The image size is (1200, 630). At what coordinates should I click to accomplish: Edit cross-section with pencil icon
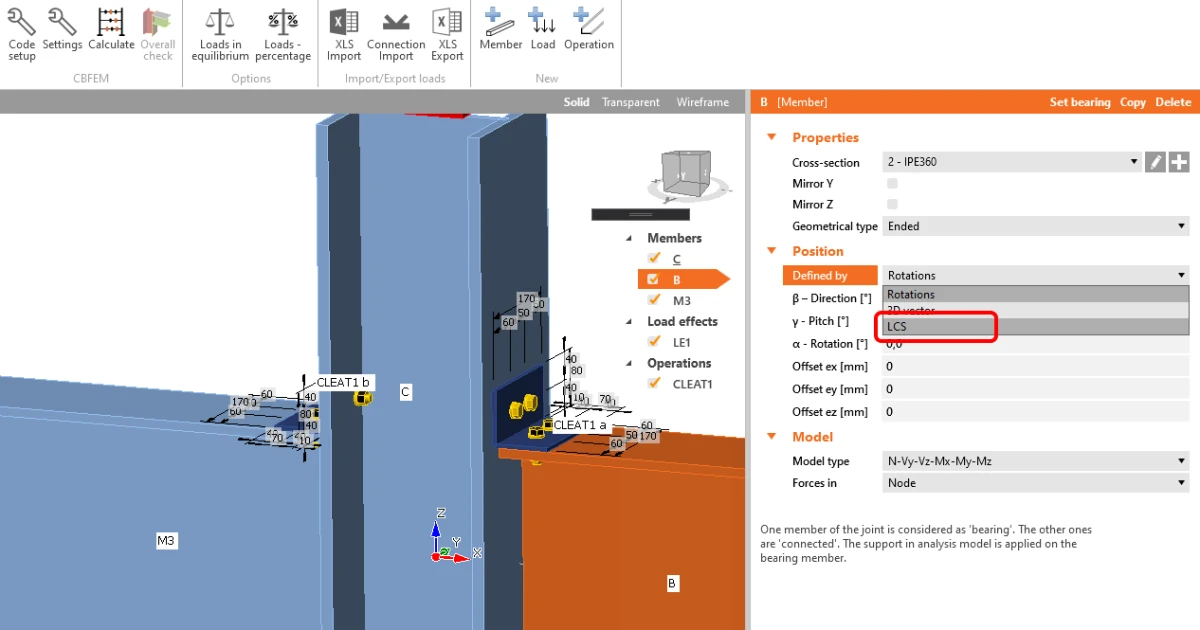pos(1155,162)
